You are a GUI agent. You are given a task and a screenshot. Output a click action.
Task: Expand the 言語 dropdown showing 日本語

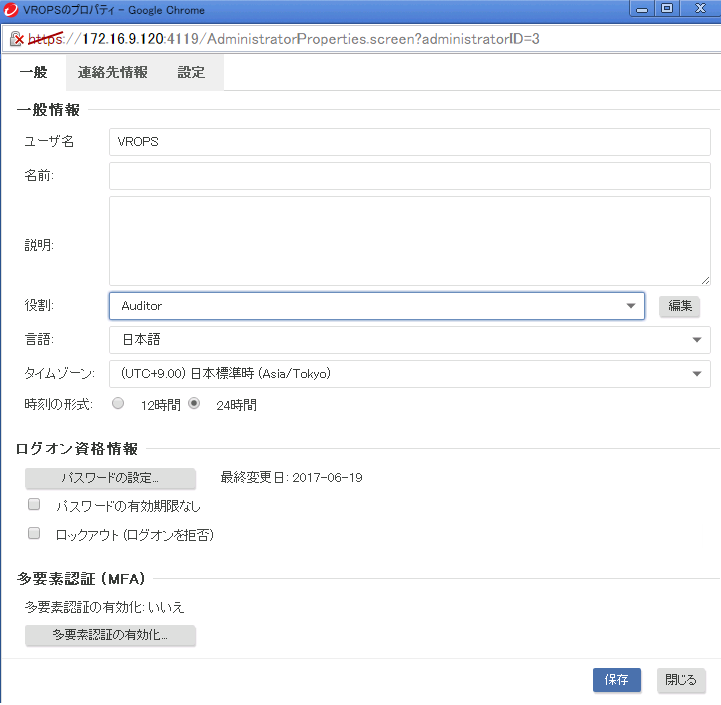[x=409, y=340]
